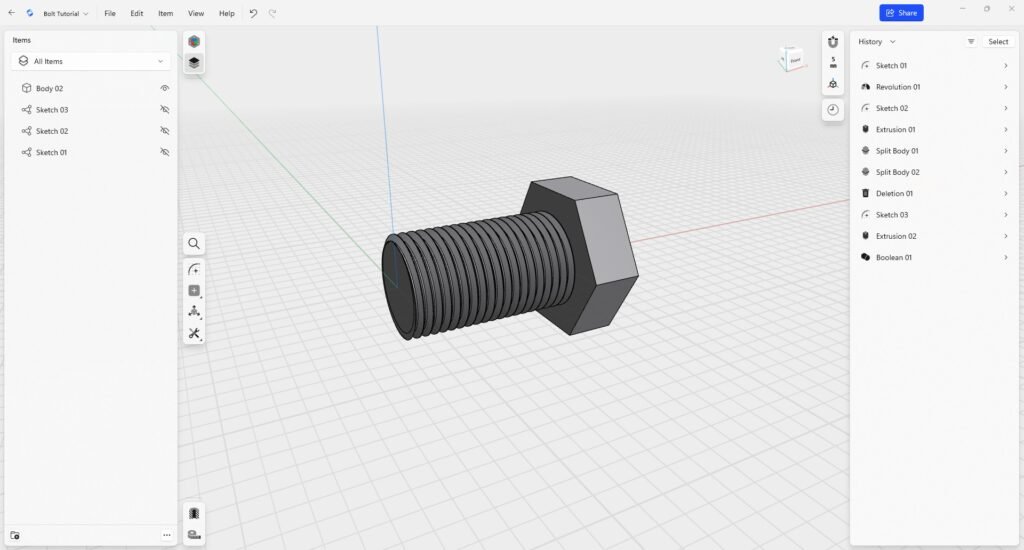Open the Transform tools menu
This screenshot has width=1024, height=550.
click(194, 312)
